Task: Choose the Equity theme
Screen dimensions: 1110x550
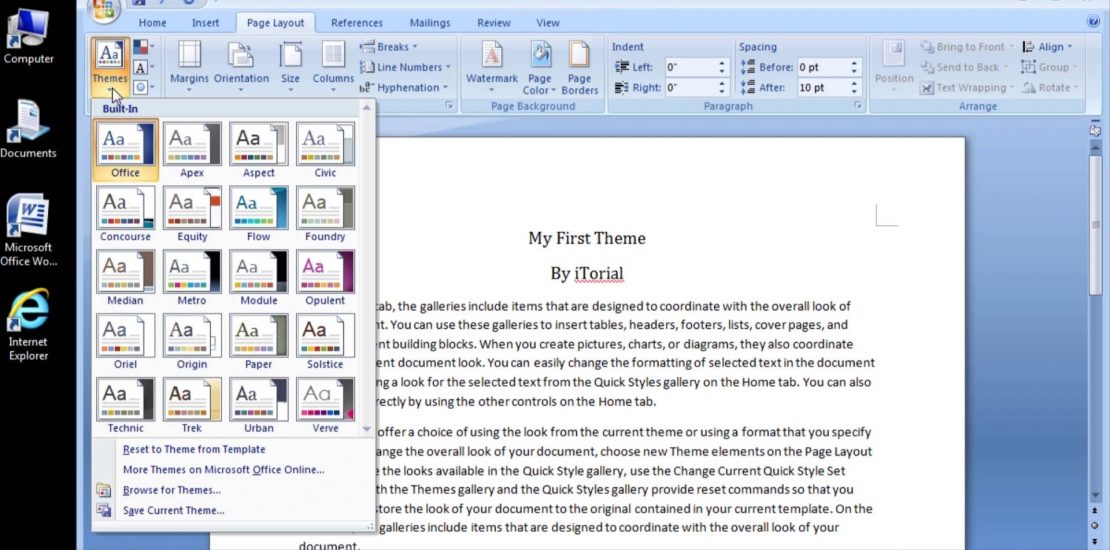Action: point(192,213)
